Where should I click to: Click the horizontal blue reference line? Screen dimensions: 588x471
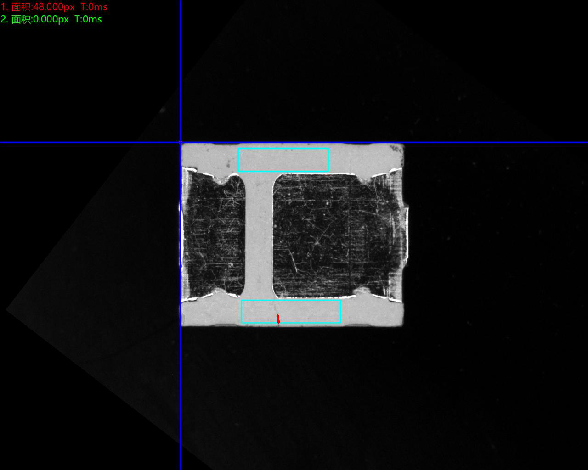click(x=375, y=142)
